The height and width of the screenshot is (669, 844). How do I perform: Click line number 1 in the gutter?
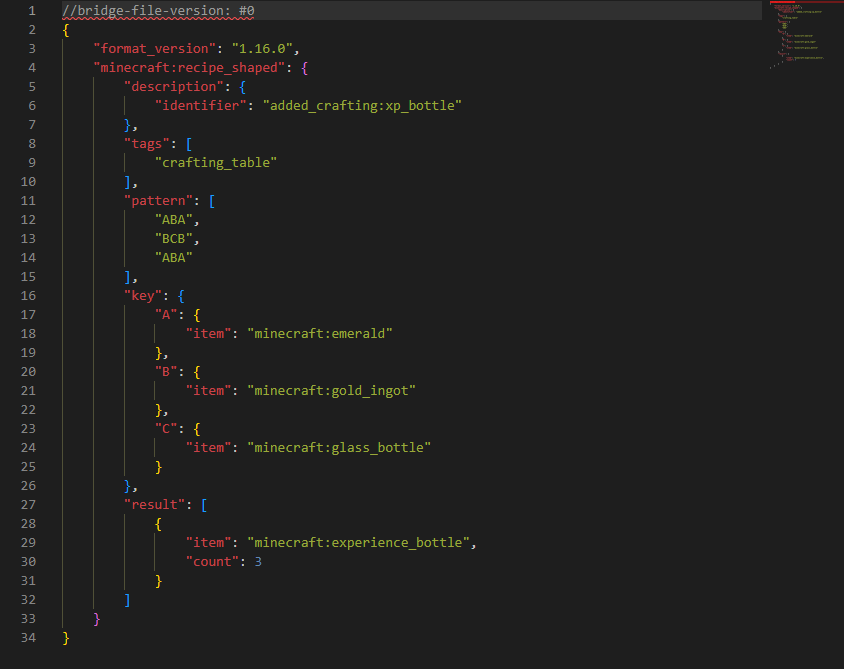coord(32,11)
